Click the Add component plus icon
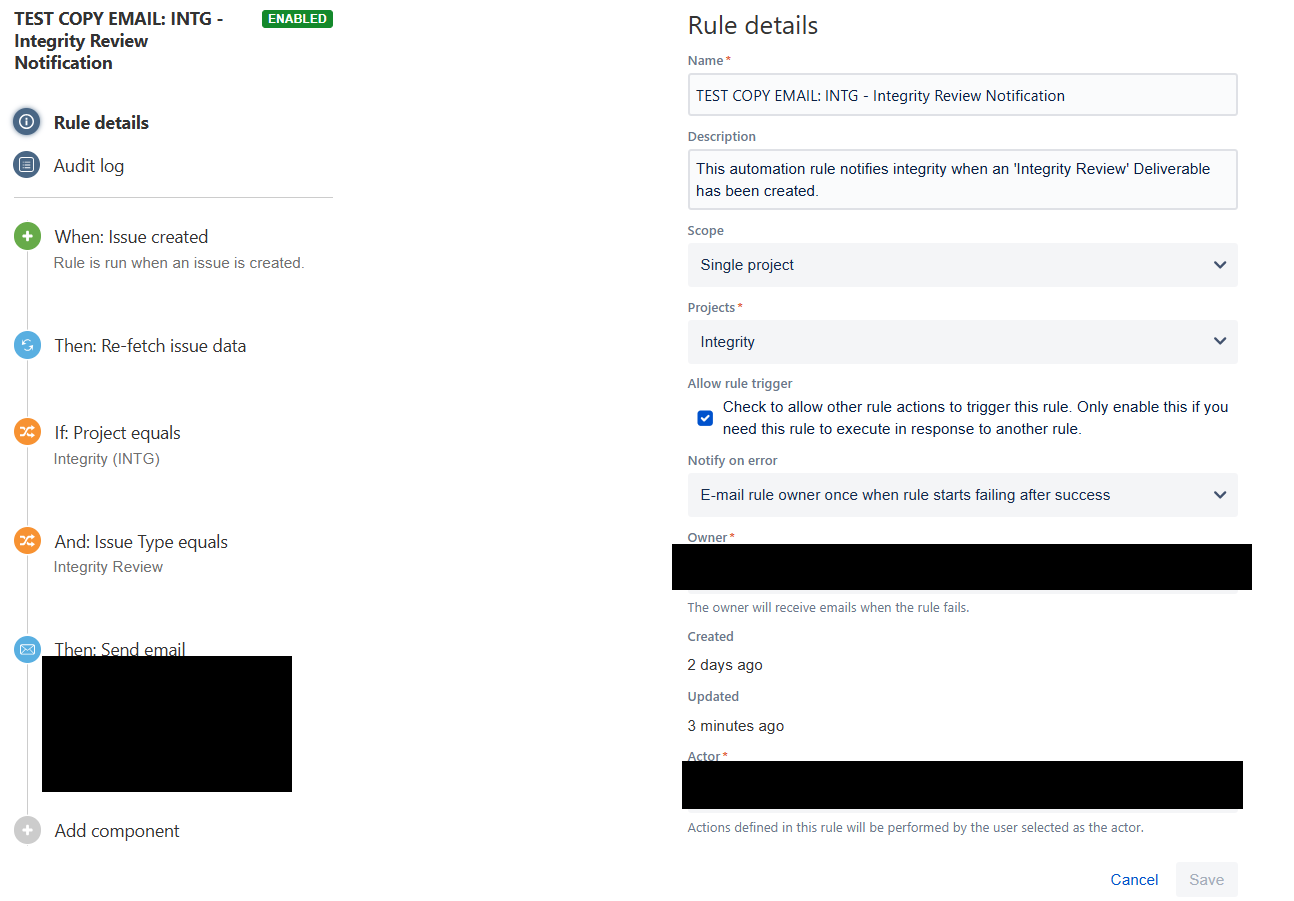Viewport: 1294px width, 901px height. point(27,830)
